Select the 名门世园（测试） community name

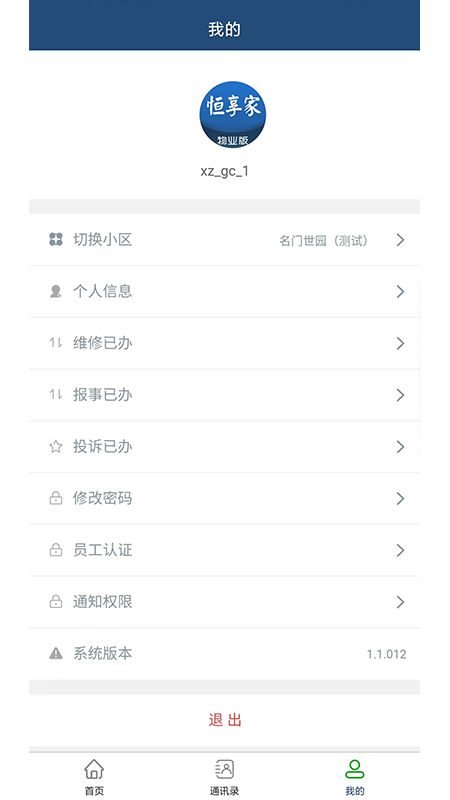pyautogui.click(x=323, y=240)
